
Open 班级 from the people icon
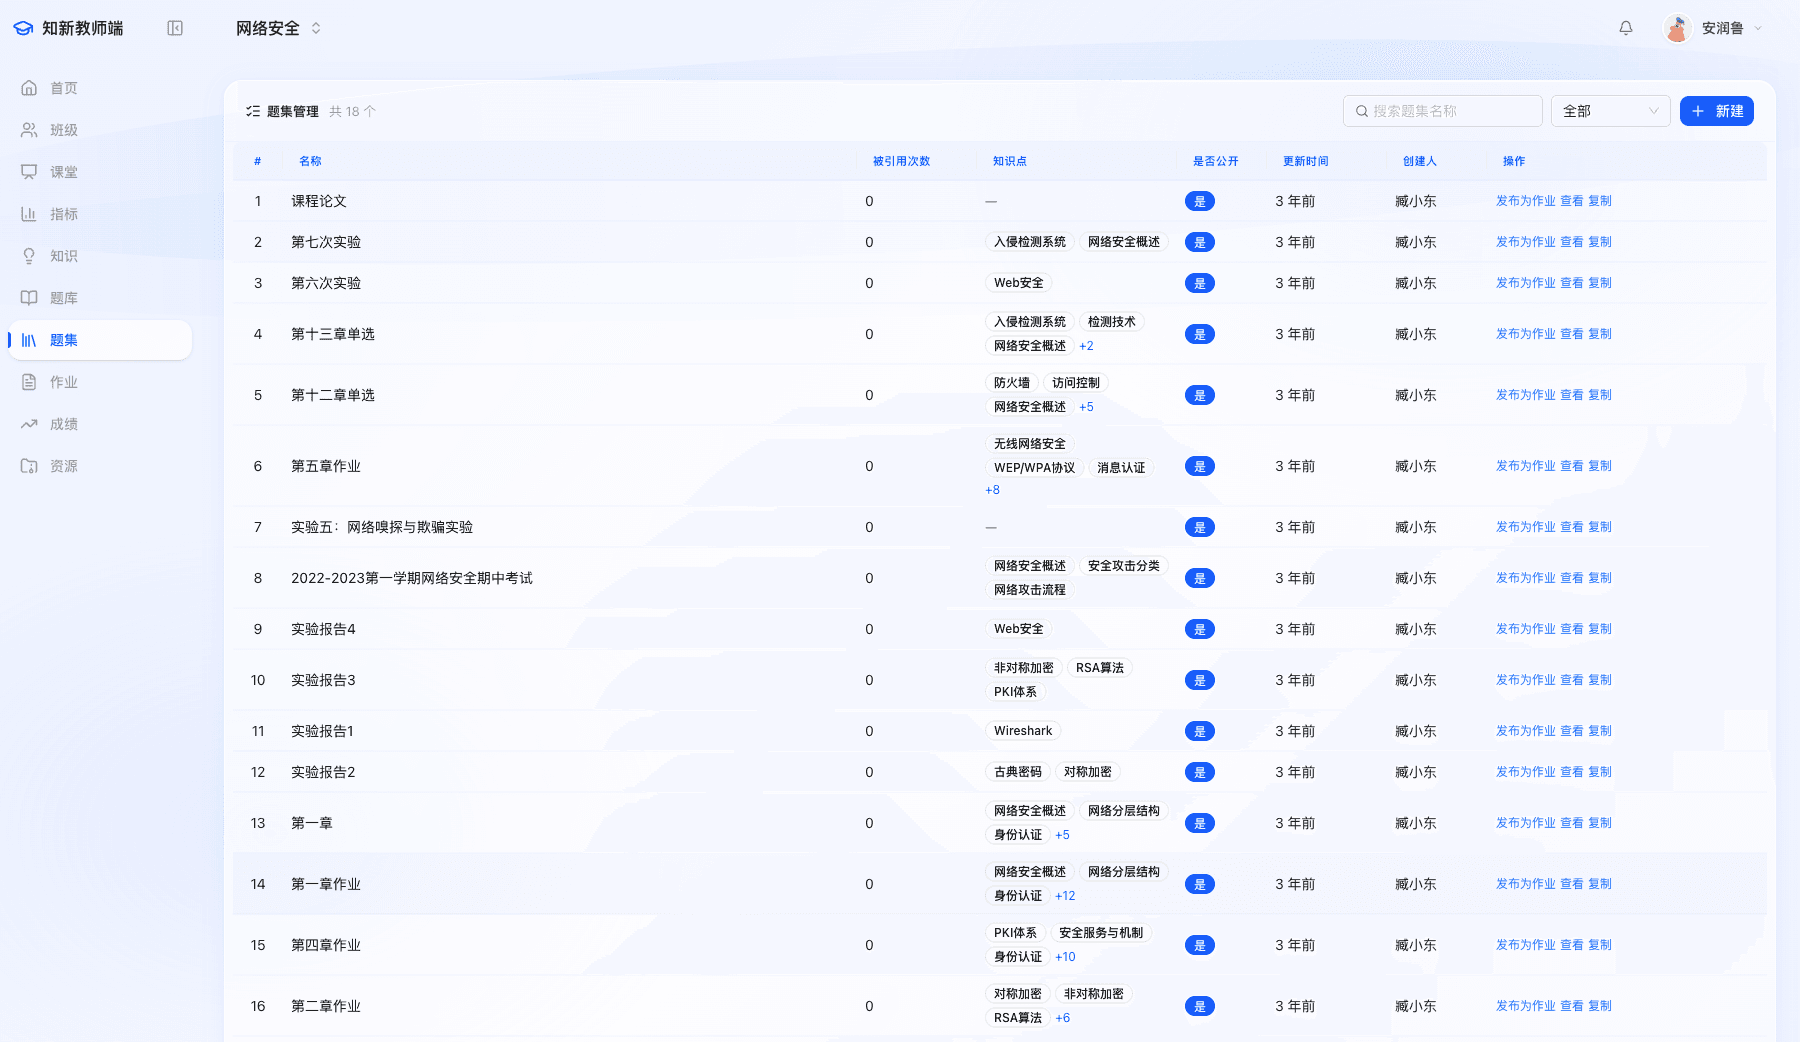click(30, 130)
